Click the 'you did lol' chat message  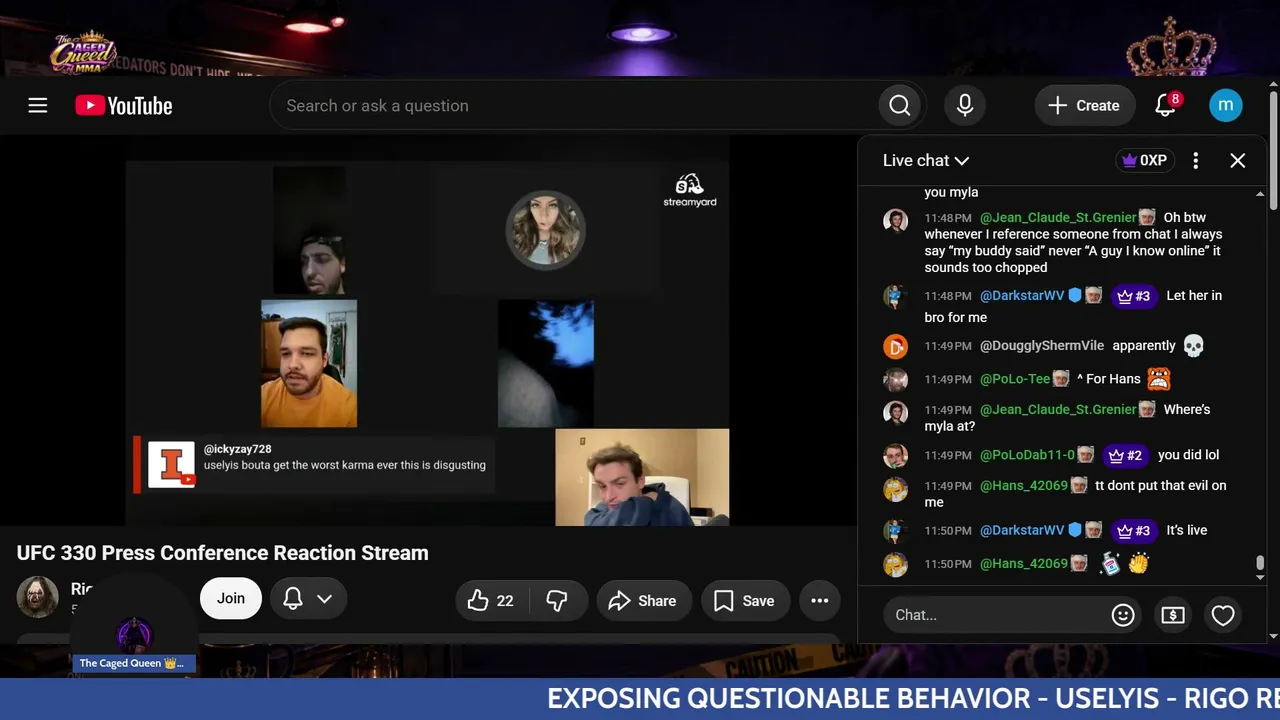click(x=1188, y=455)
